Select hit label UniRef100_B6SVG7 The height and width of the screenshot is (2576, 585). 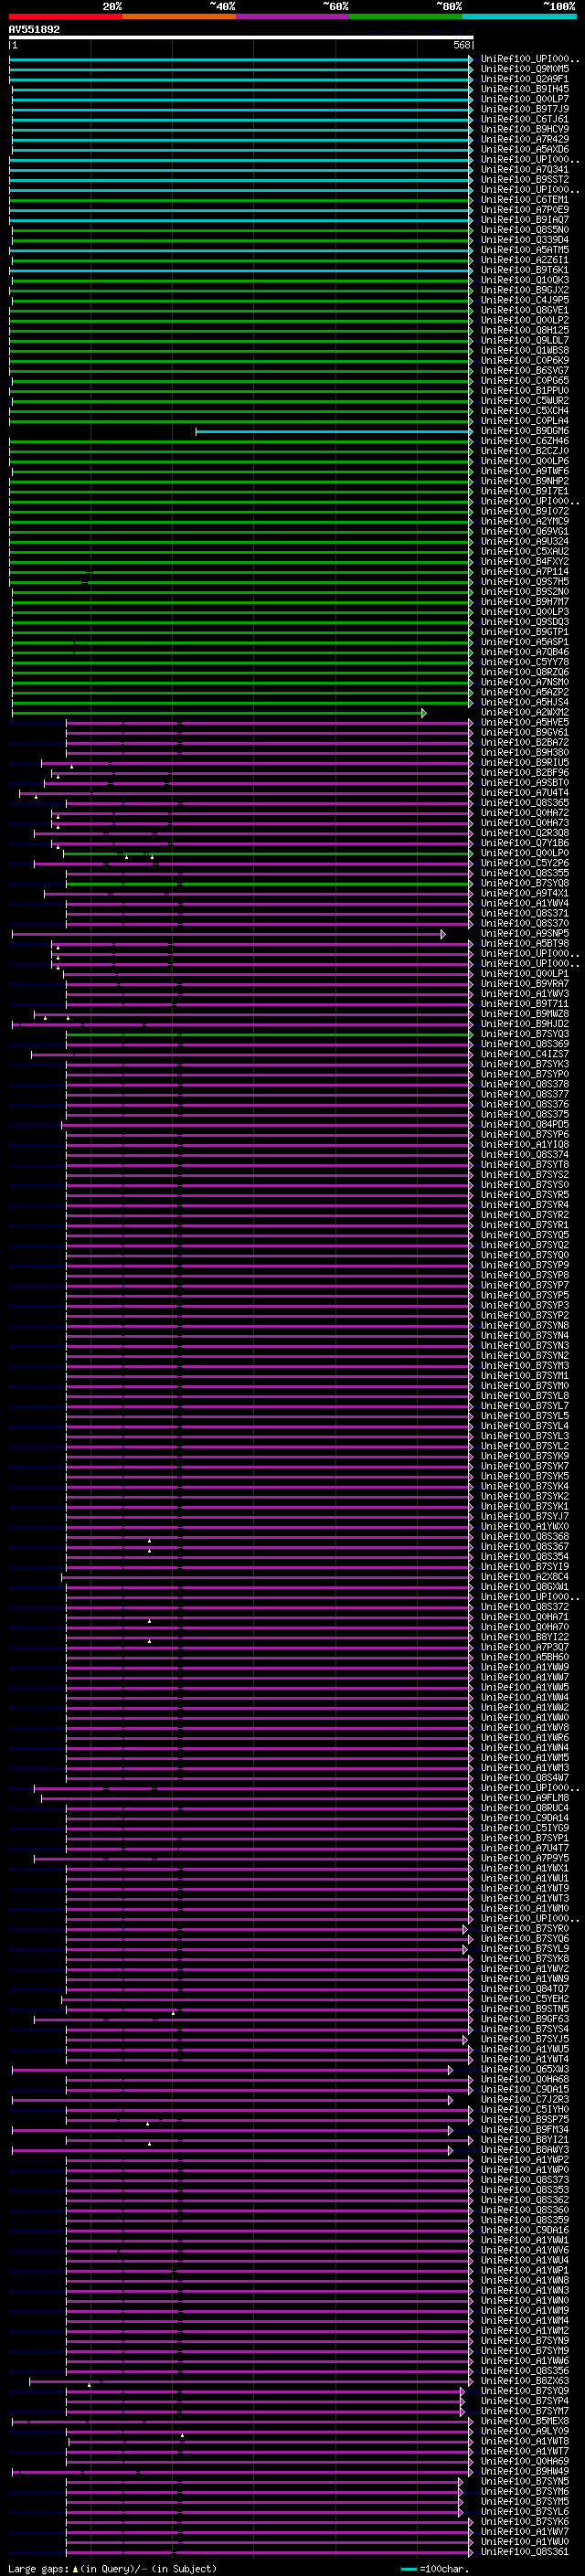(525, 370)
